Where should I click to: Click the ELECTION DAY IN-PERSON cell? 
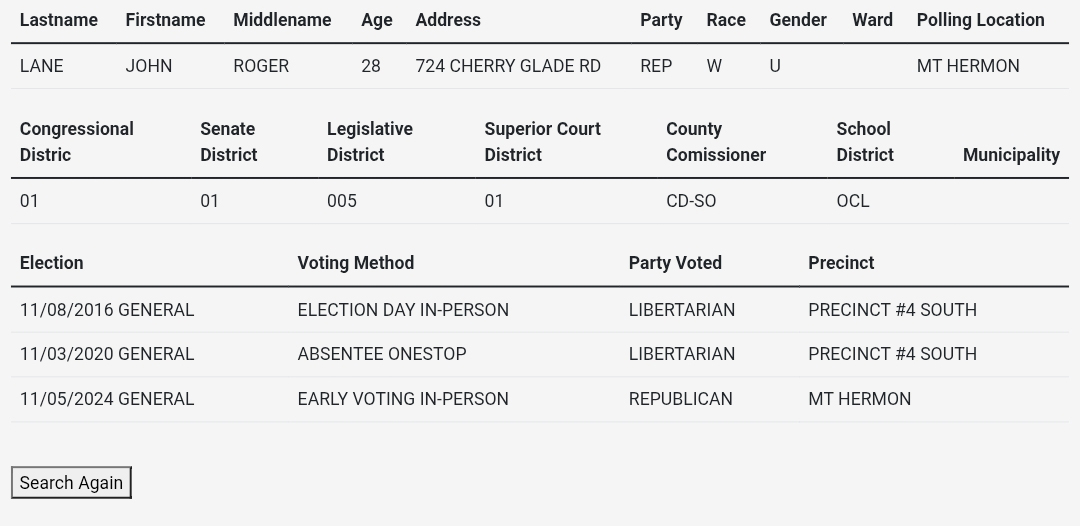point(403,310)
